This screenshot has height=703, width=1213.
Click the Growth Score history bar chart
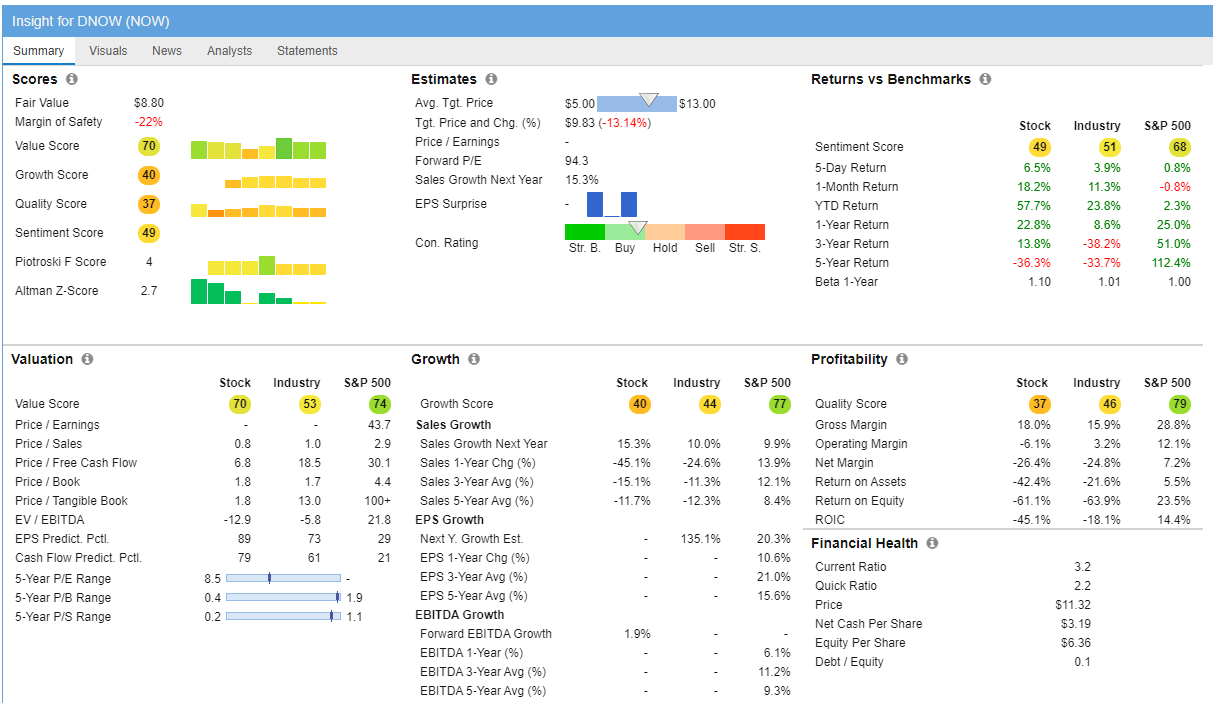point(275,181)
